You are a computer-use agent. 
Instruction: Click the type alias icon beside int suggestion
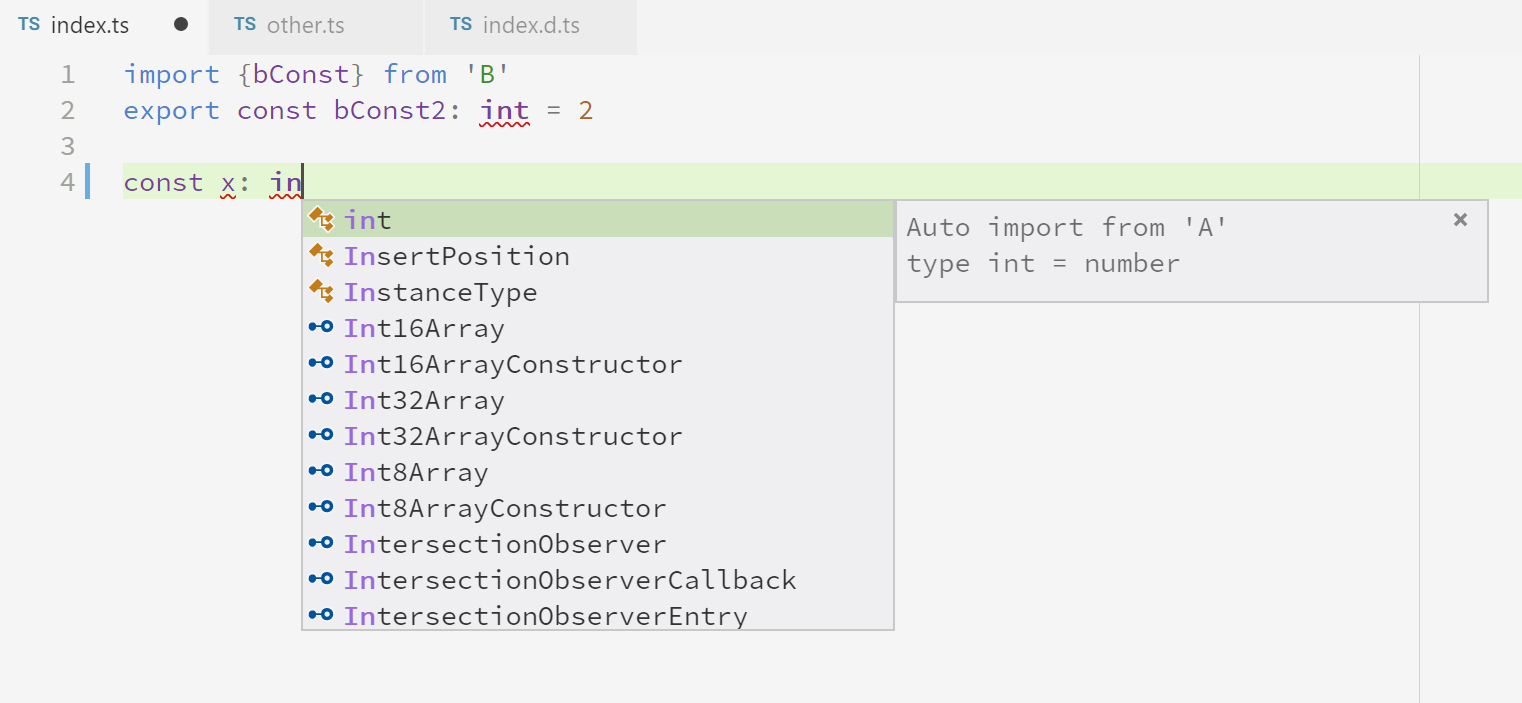[x=322, y=218]
